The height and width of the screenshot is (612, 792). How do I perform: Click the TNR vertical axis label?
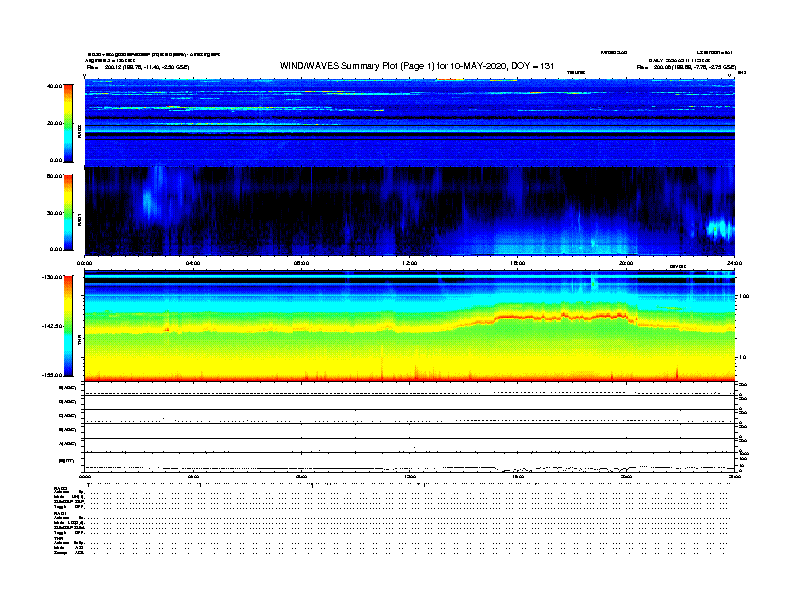coord(79,339)
